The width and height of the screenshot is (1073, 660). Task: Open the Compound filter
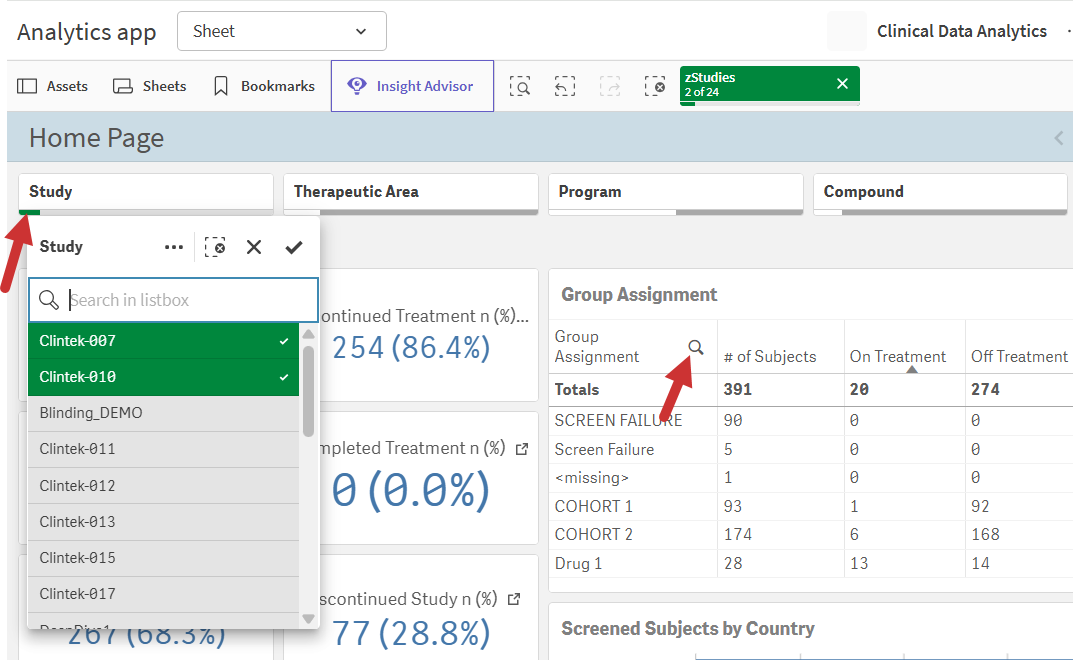pos(940,192)
